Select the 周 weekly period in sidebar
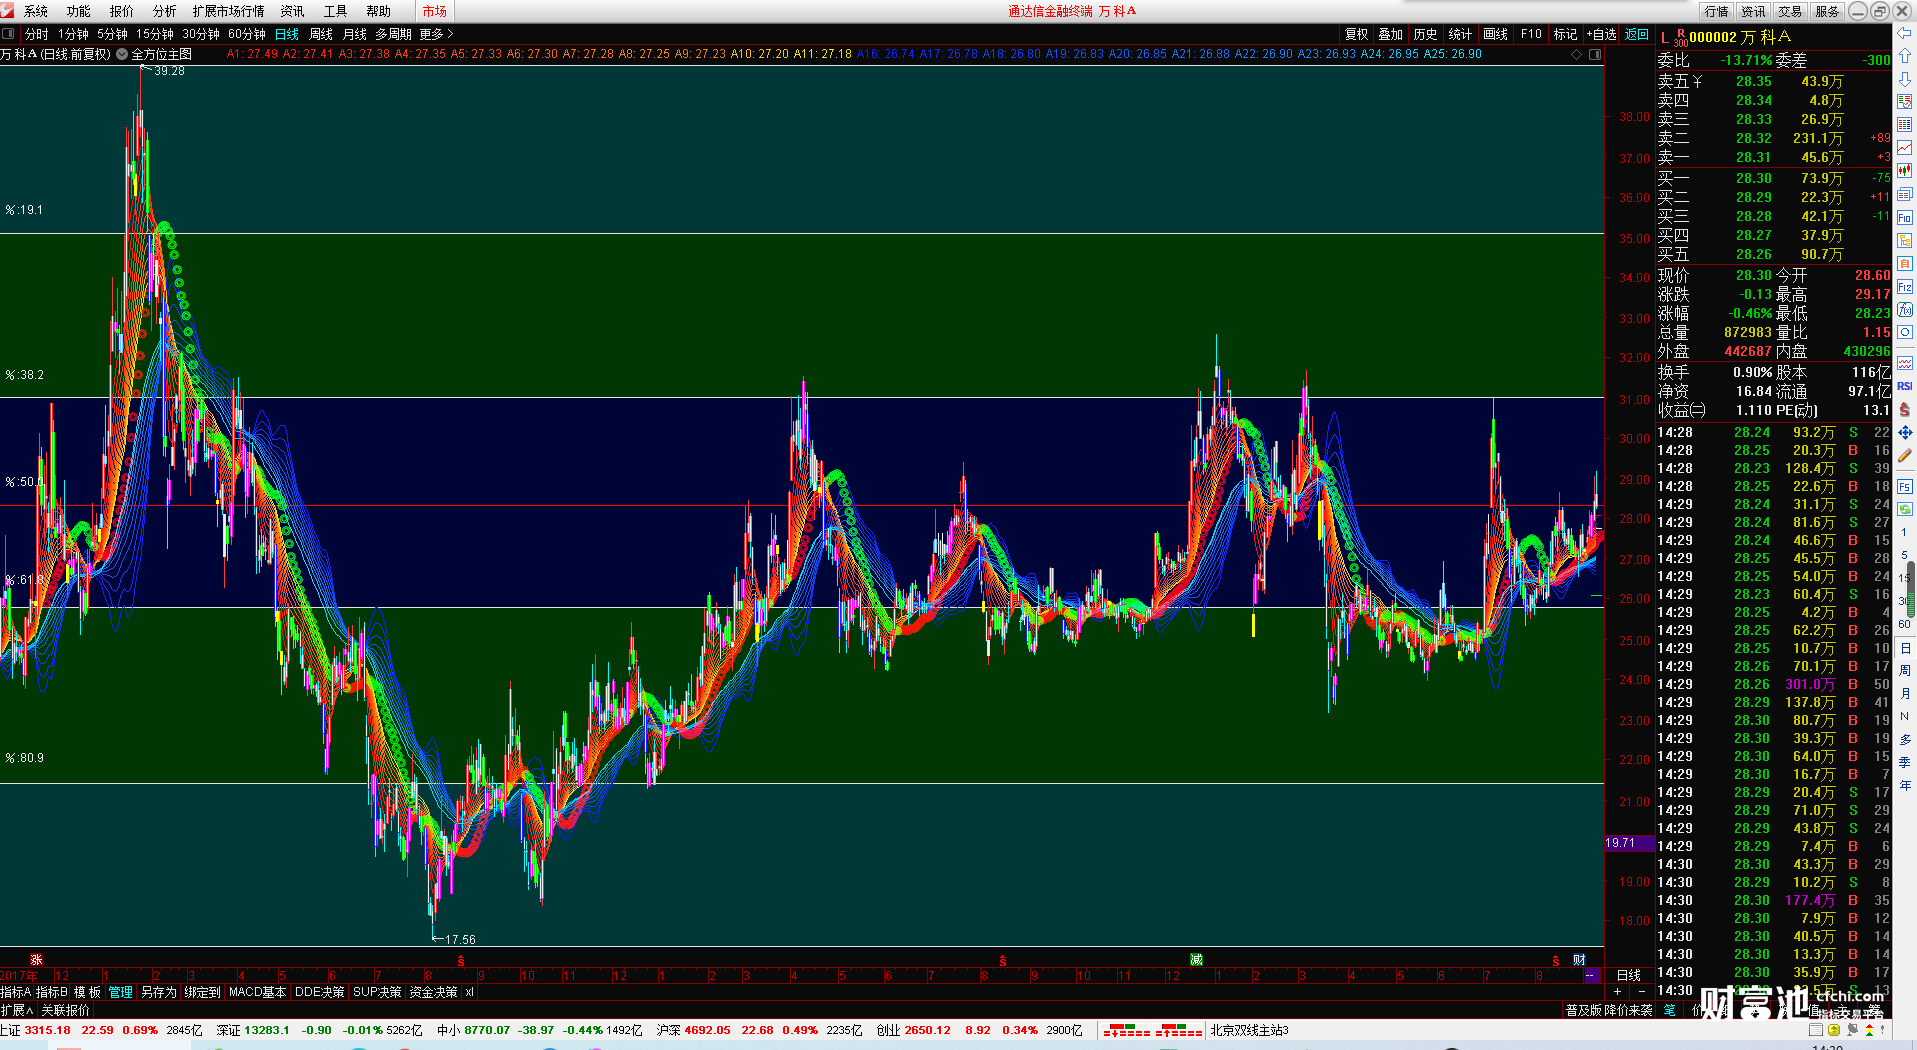 click(1905, 671)
